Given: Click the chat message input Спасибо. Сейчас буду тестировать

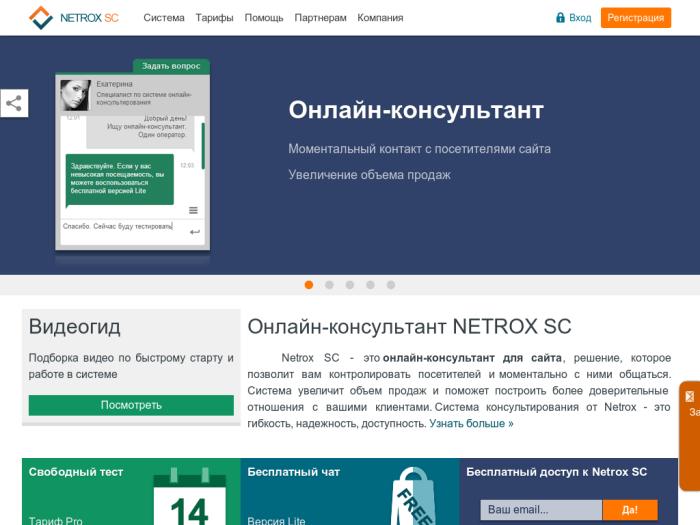Looking at the screenshot, I should pyautogui.click(x=118, y=227).
